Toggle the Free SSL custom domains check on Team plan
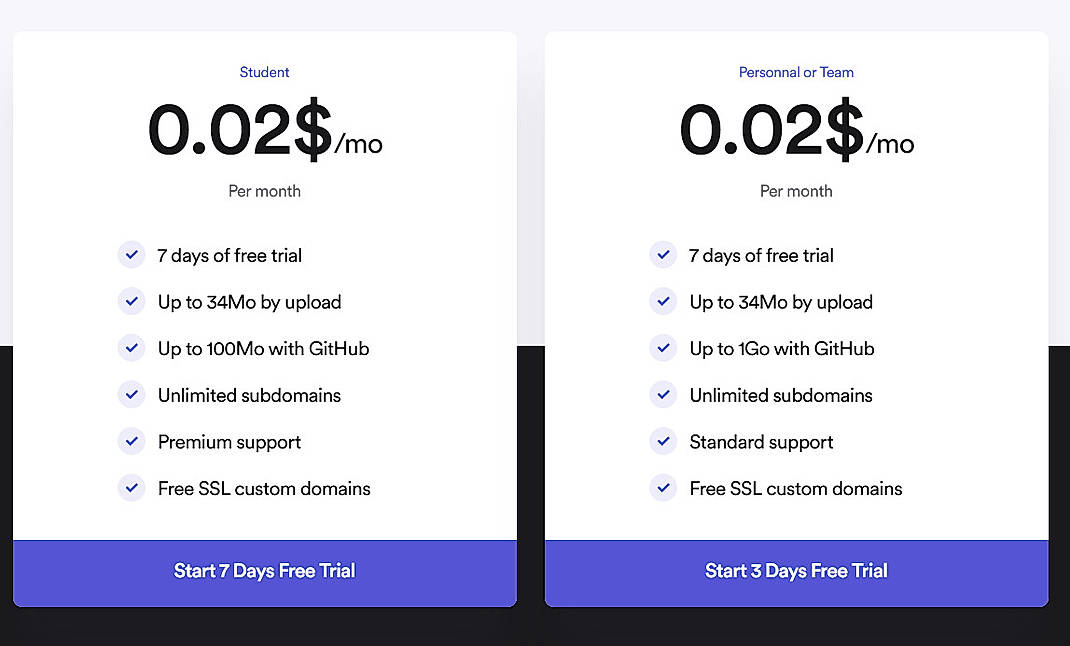Viewport: 1070px width, 646px height. 663,488
